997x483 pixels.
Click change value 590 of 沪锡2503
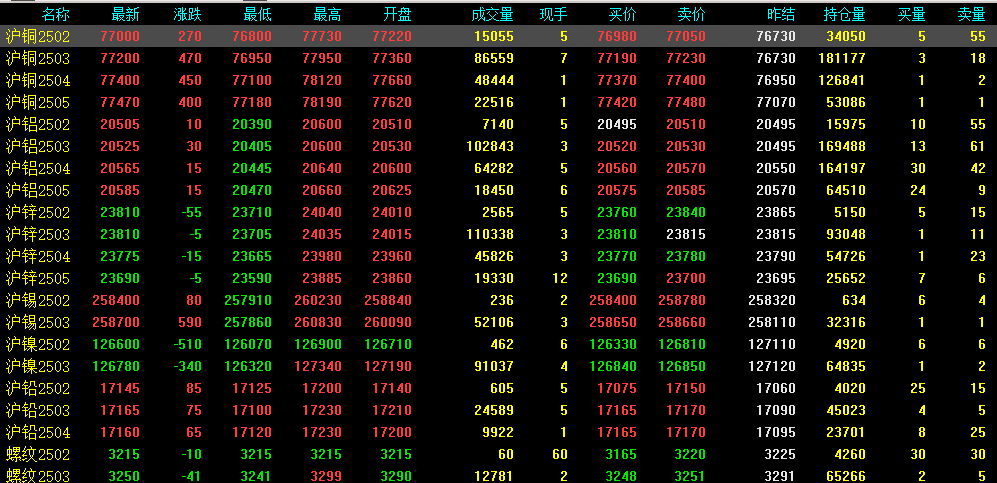[x=190, y=322]
